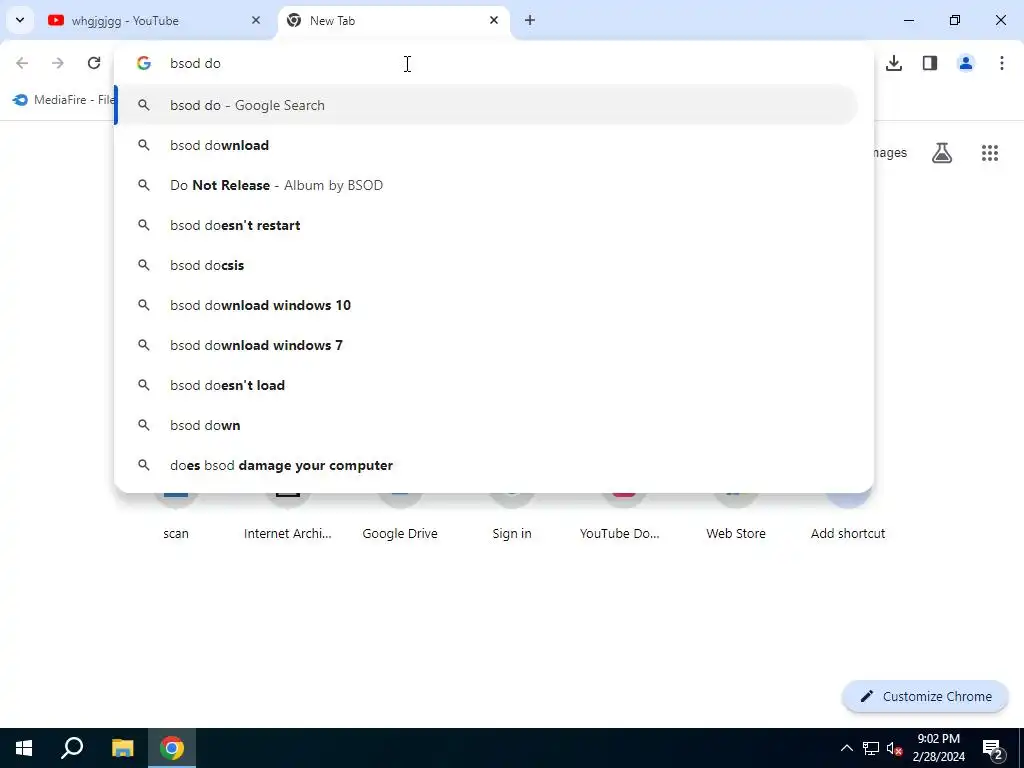This screenshot has height=768, width=1024.
Task: Focus the address bar with 'bsod do'
Action: point(493,63)
